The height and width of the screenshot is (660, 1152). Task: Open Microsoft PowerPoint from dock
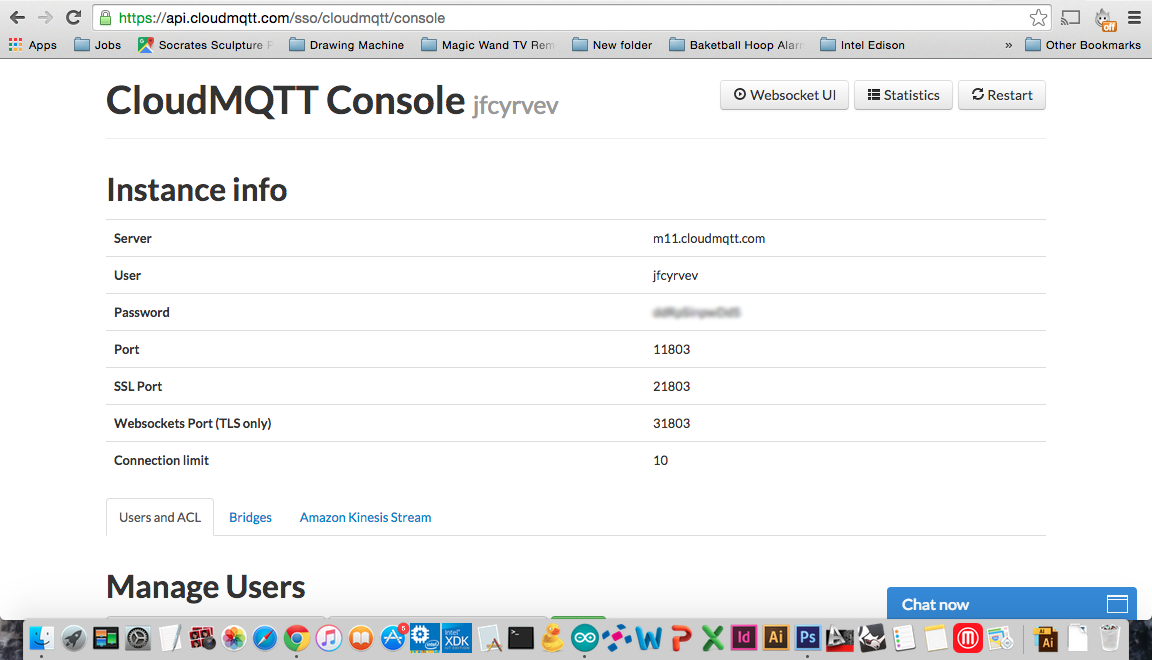point(681,638)
